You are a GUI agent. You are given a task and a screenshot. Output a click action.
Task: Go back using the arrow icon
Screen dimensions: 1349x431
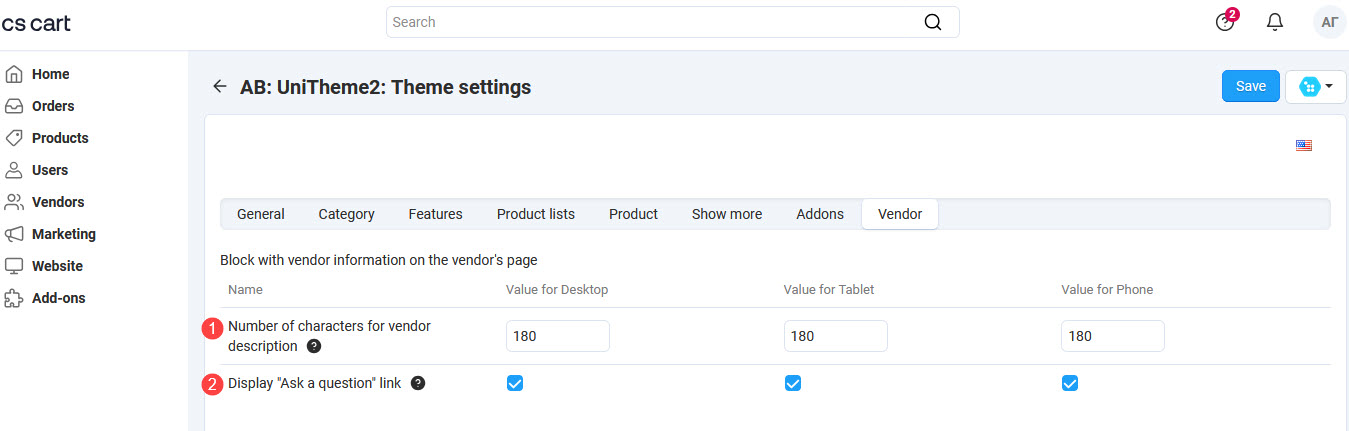220,87
